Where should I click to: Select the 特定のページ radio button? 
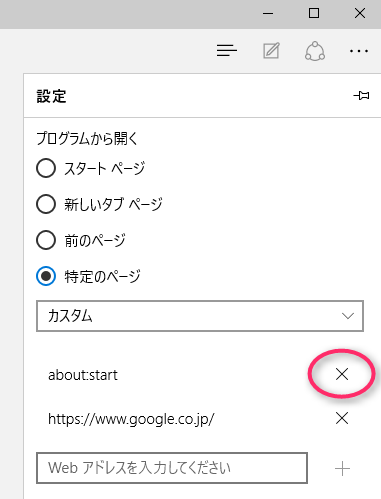tap(46, 276)
